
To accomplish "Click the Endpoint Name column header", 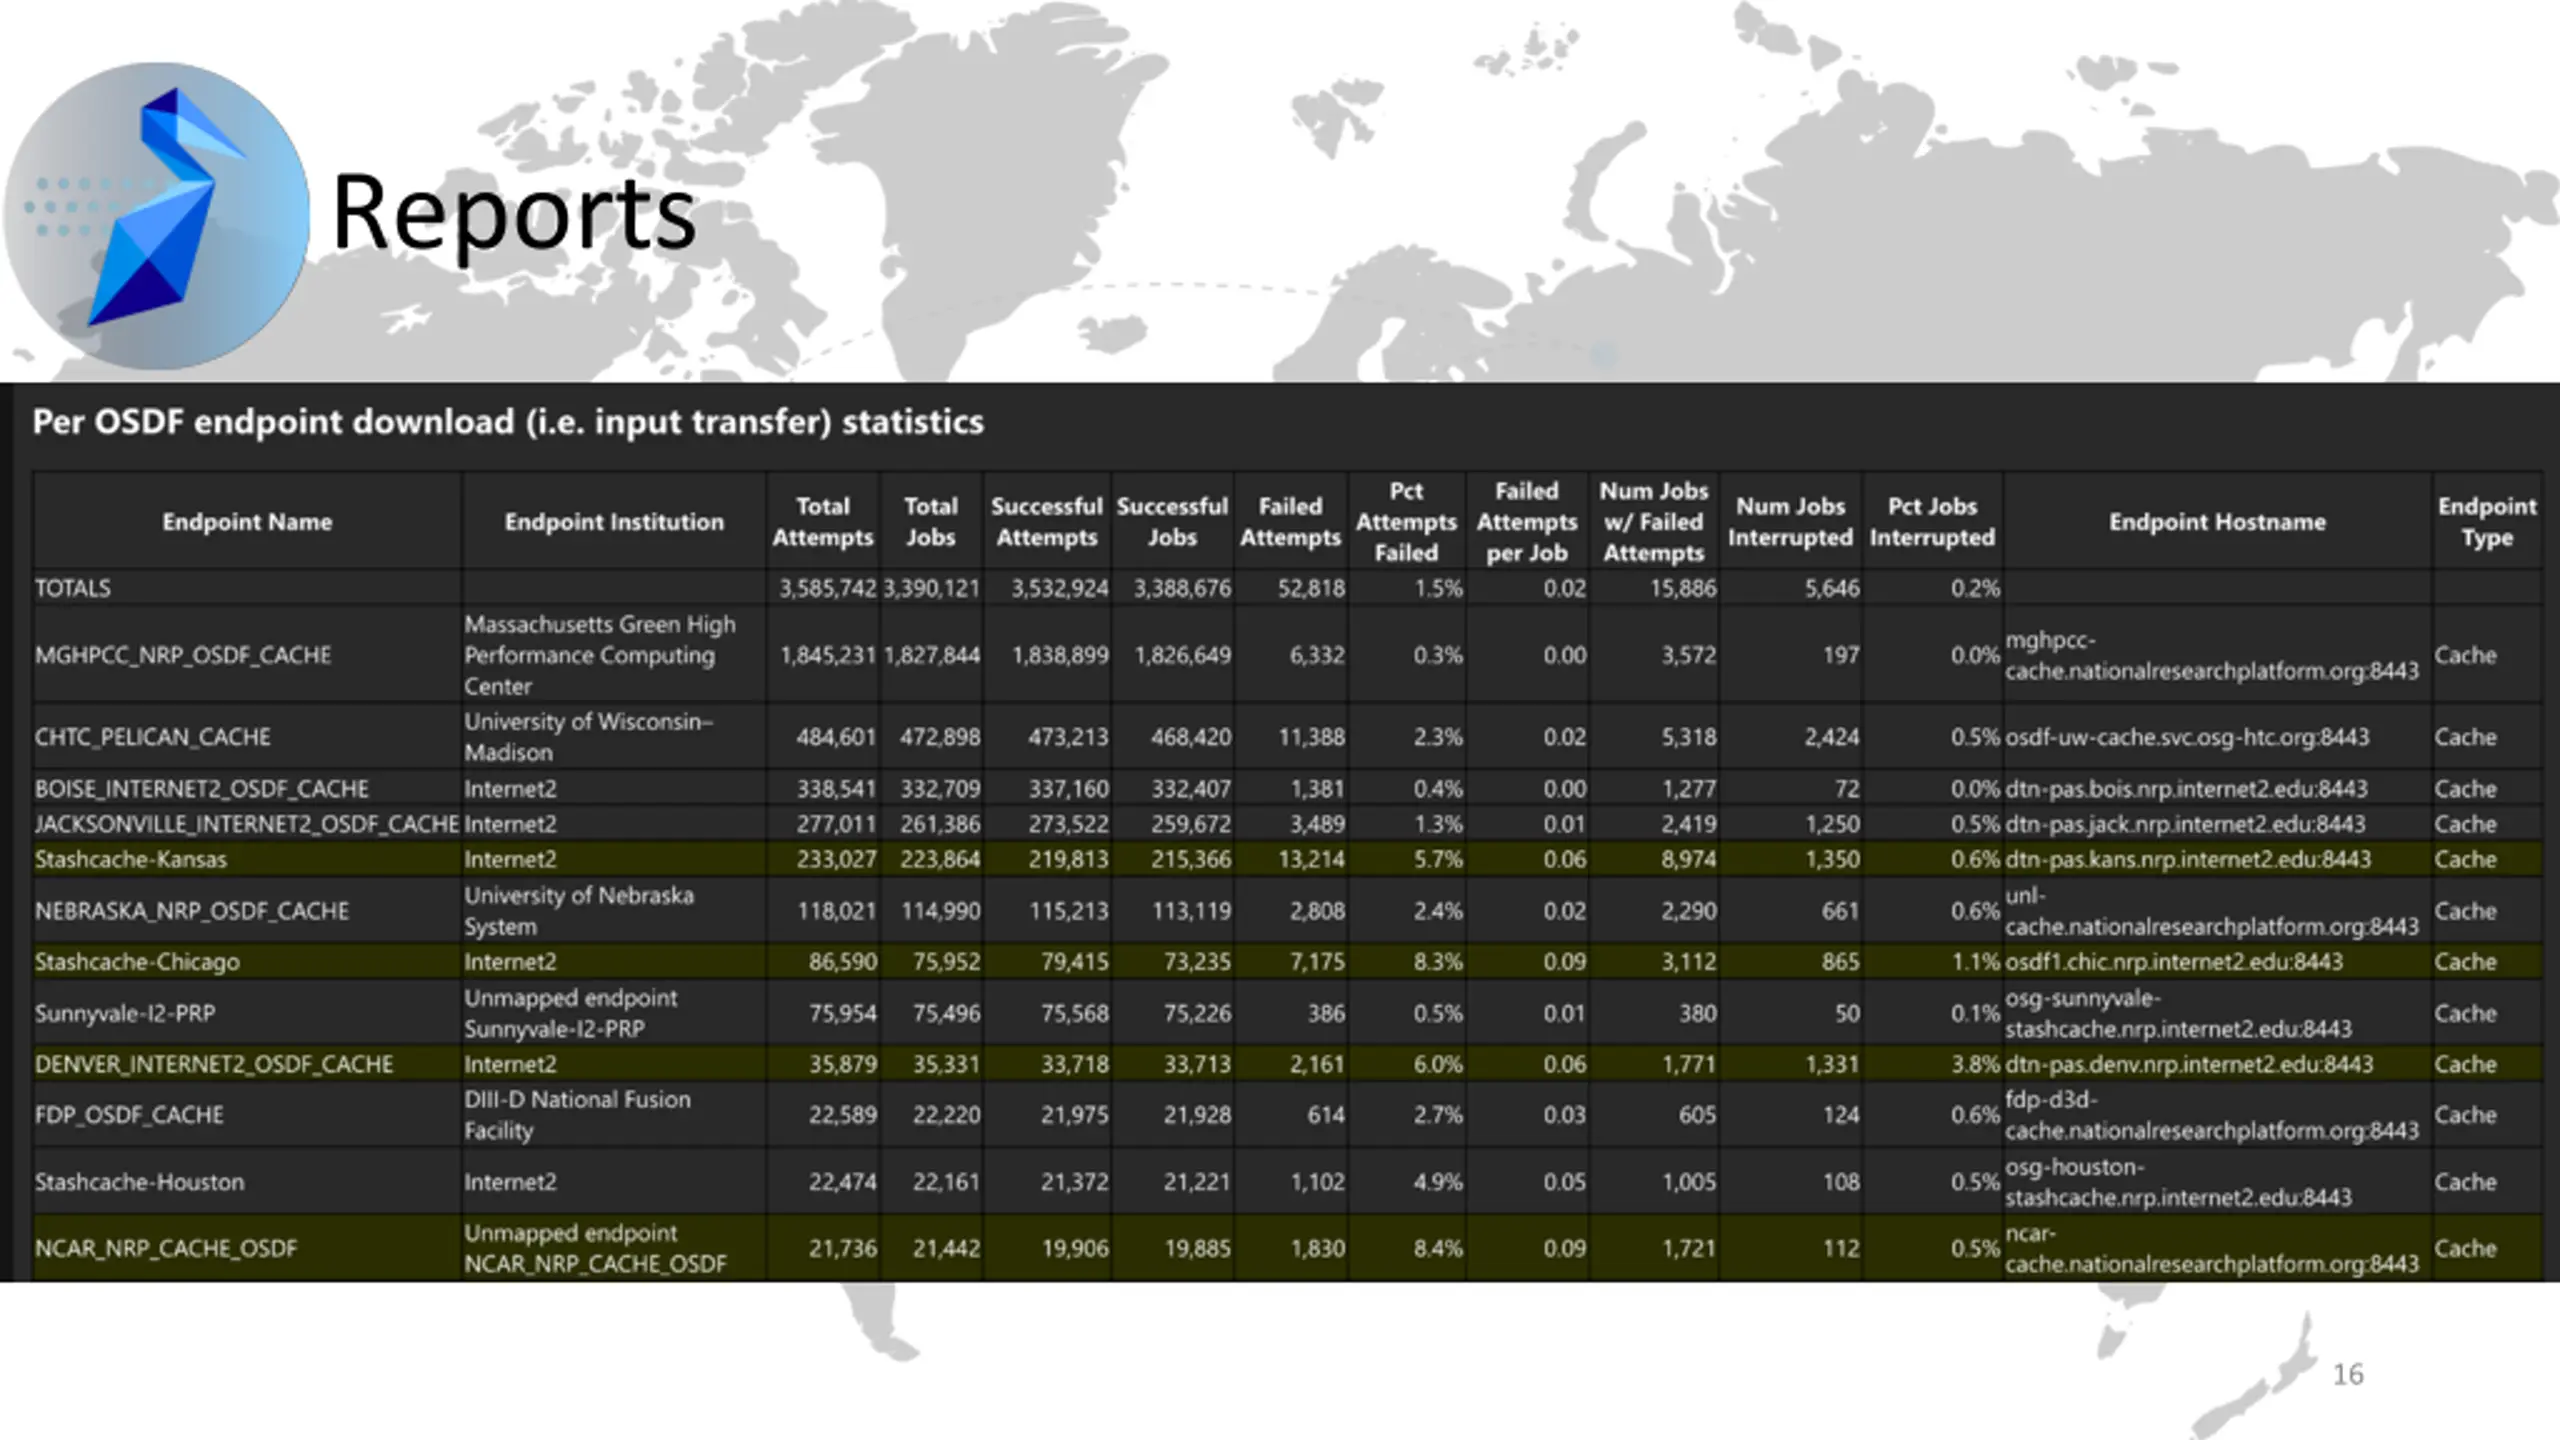I will [247, 522].
